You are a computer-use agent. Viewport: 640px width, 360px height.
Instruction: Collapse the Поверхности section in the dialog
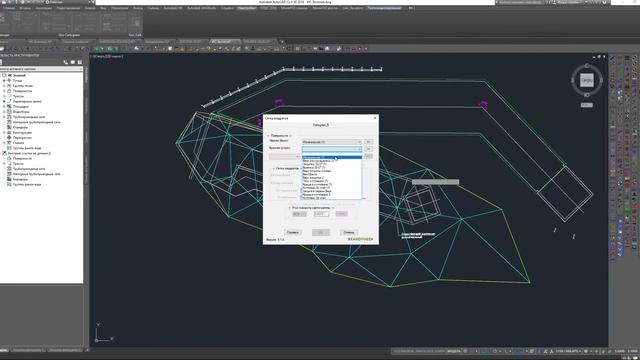click(268, 135)
